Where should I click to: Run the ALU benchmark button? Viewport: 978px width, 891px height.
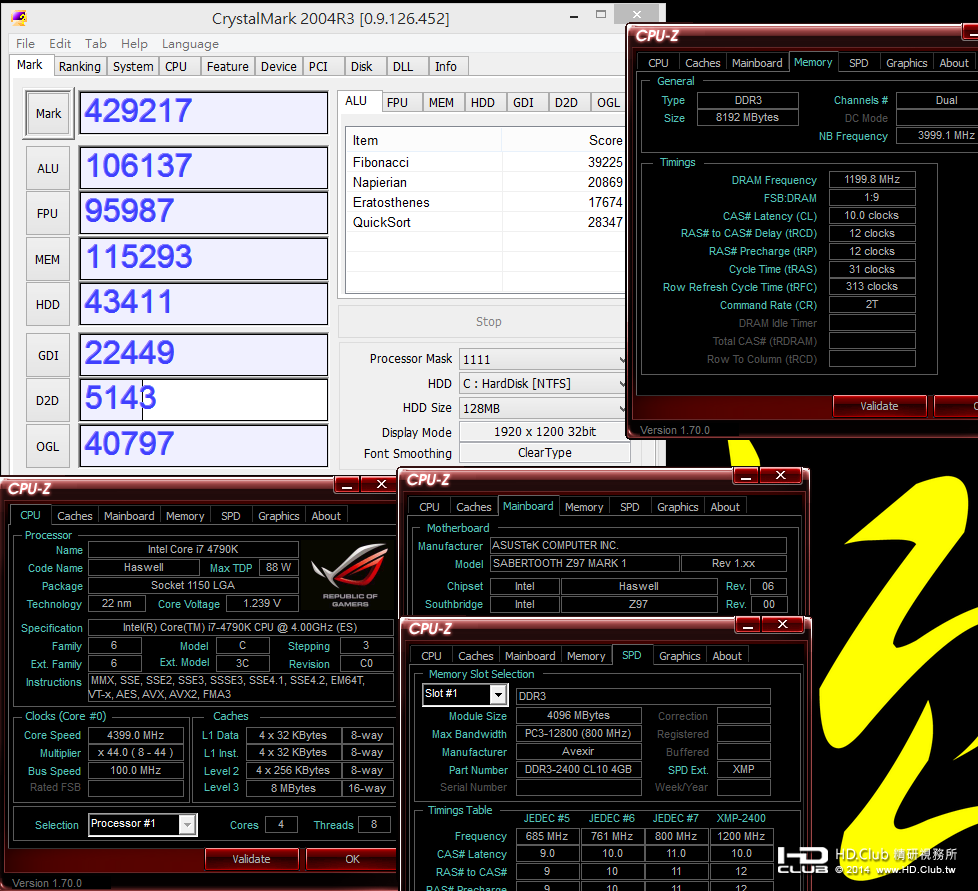tap(48, 168)
